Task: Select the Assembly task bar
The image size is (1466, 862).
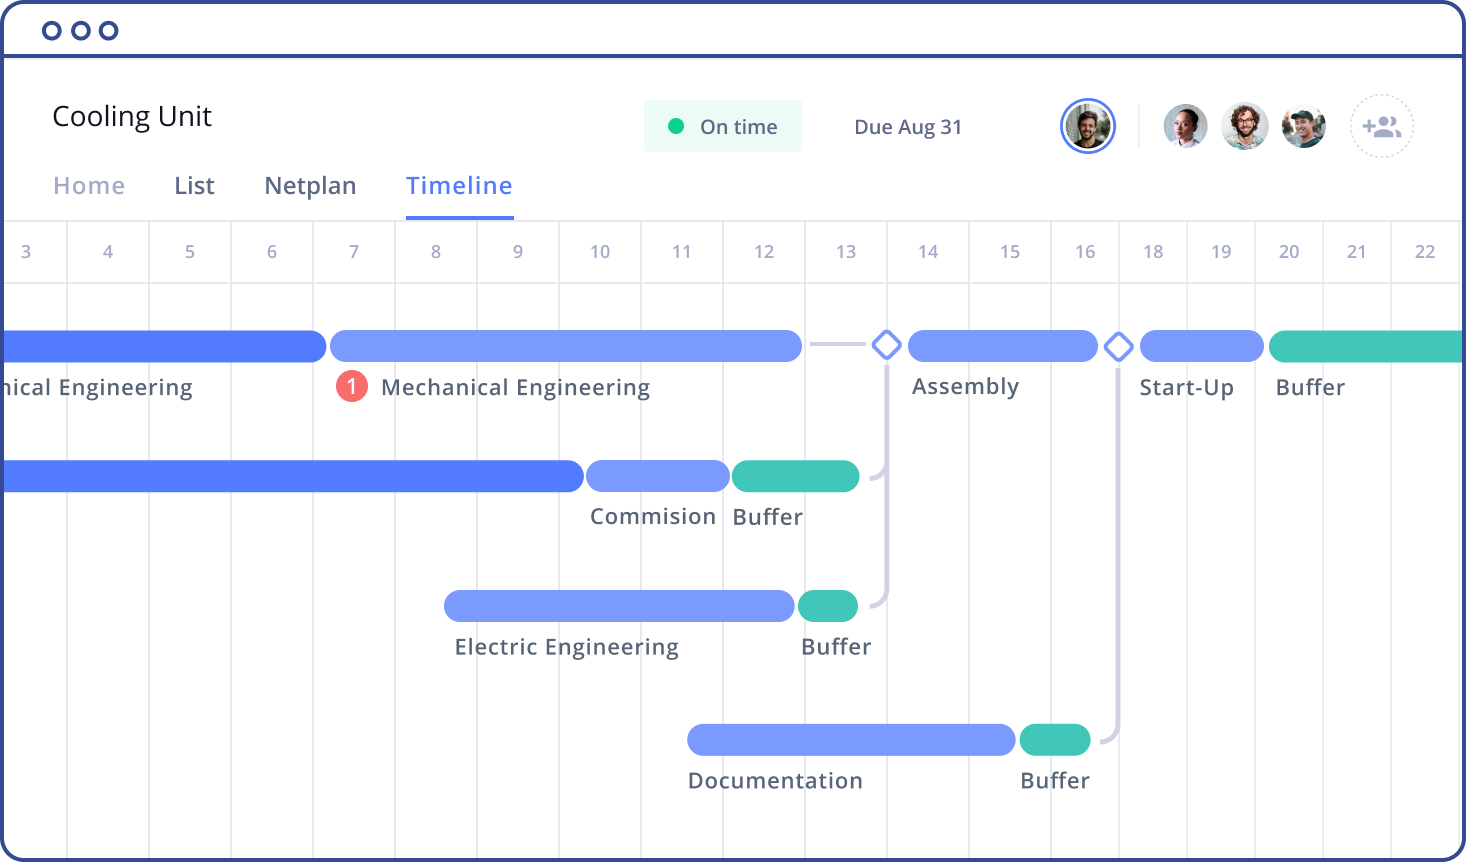Action: pos(1002,346)
